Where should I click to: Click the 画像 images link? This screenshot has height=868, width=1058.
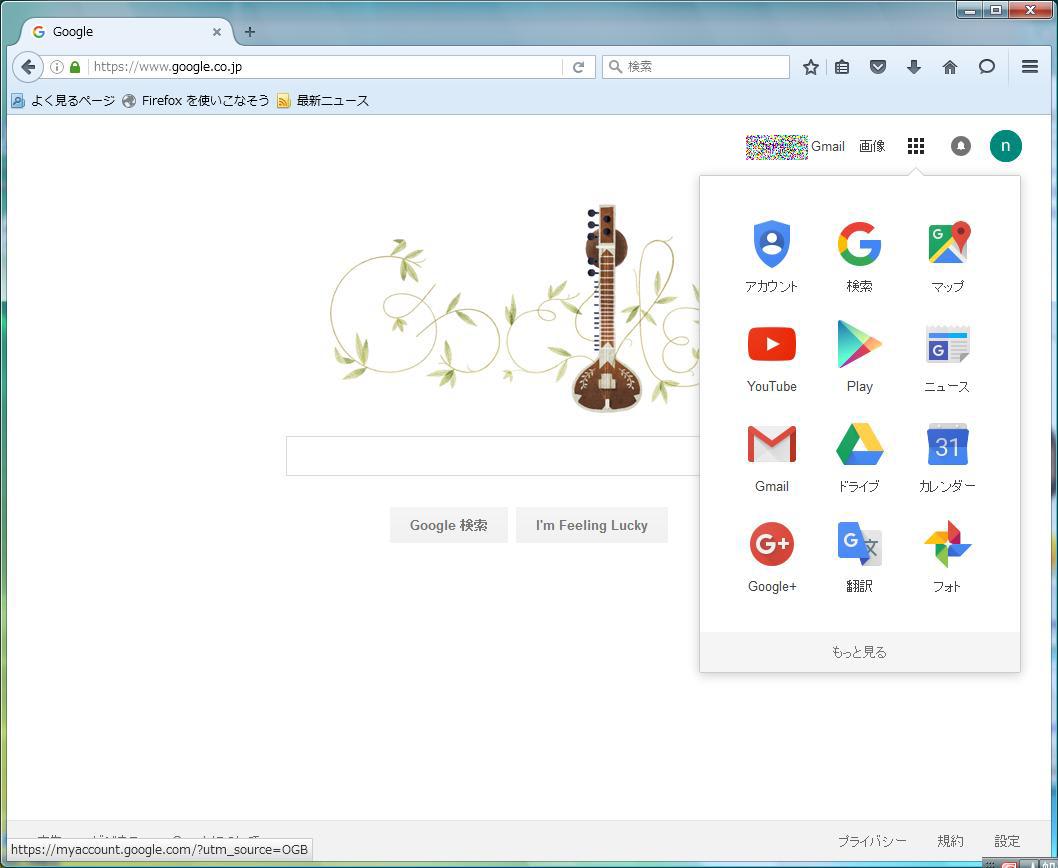click(x=872, y=146)
